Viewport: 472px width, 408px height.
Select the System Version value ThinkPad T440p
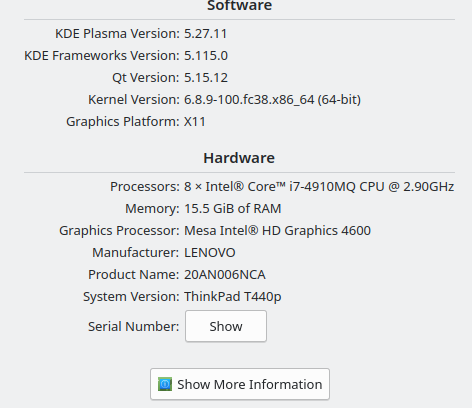[233, 297]
